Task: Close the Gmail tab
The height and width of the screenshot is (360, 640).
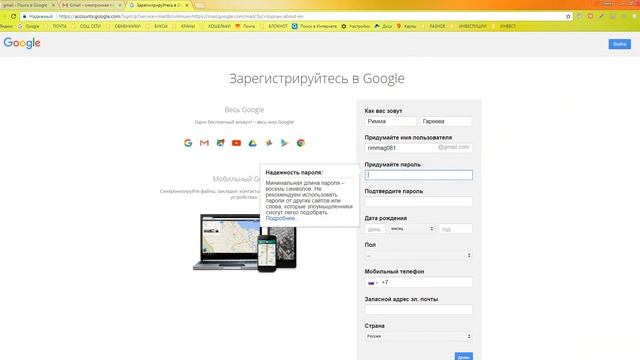Action: (120, 5)
